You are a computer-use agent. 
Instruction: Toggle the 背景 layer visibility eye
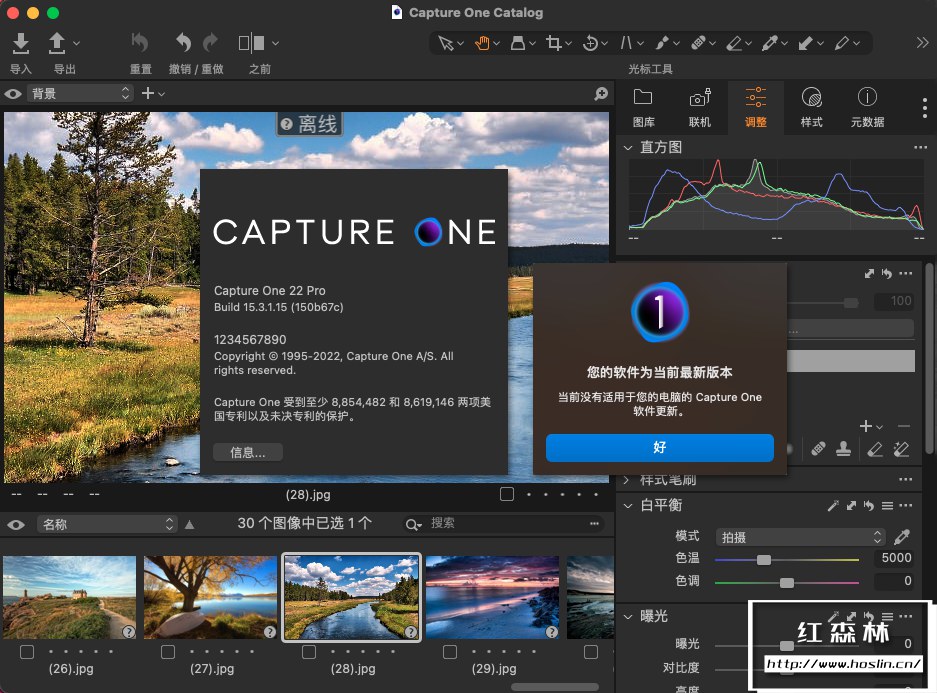click(13, 94)
